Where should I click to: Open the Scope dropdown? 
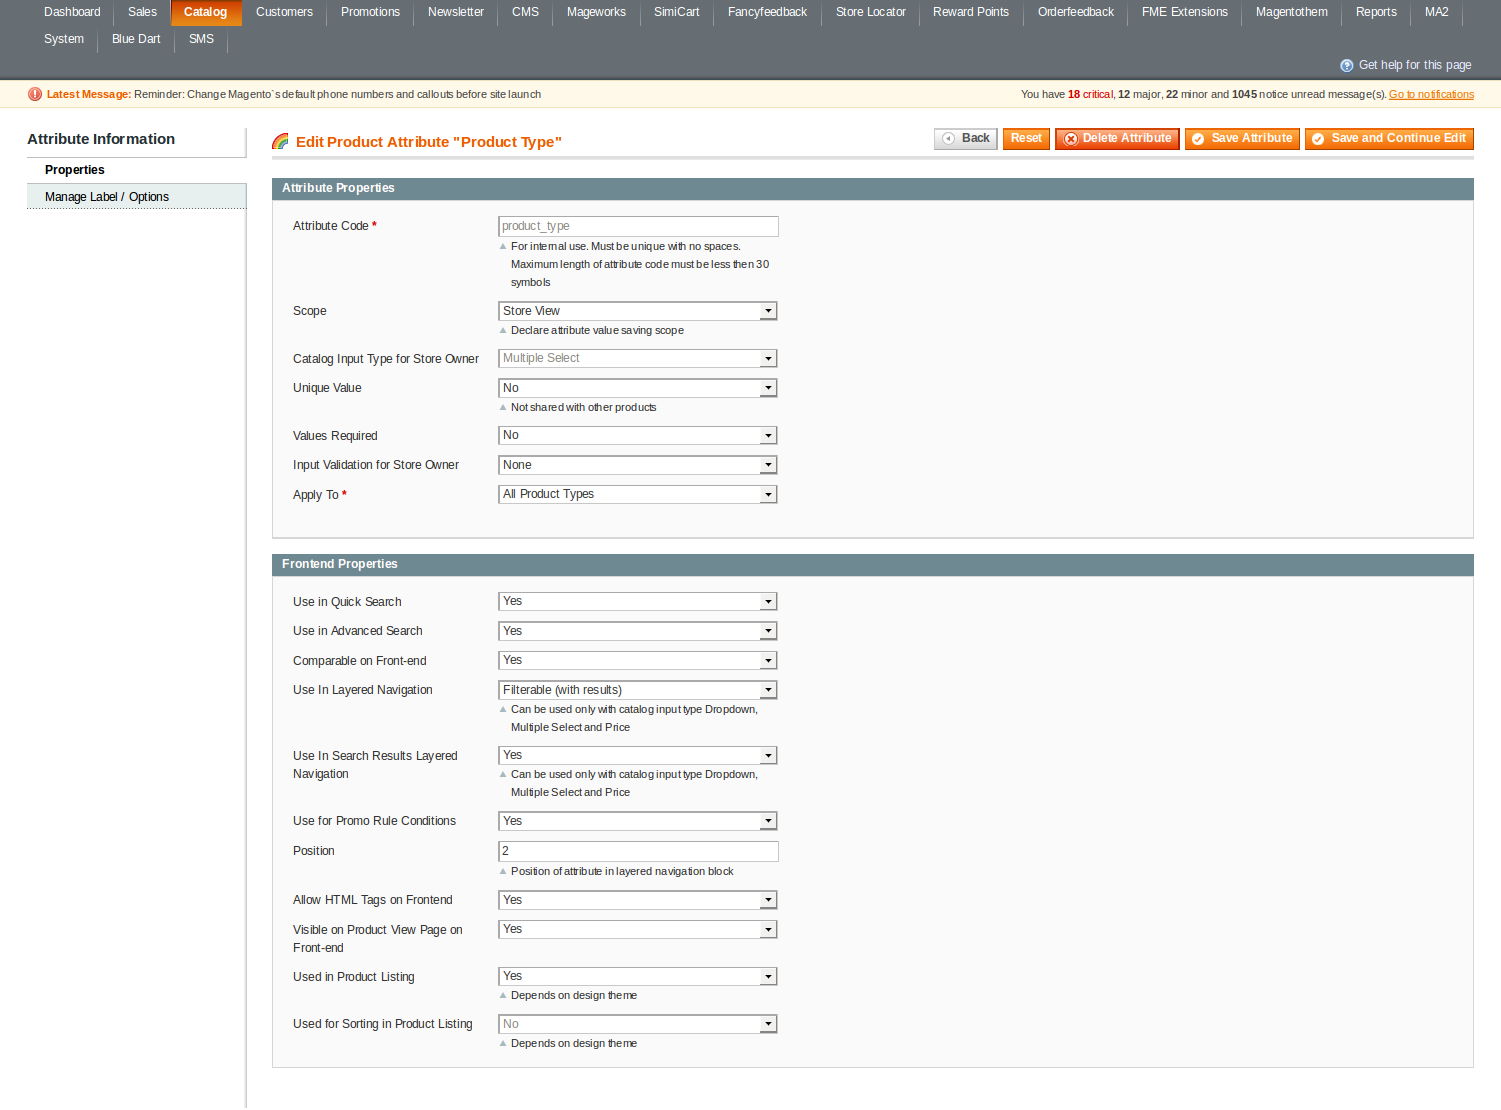tap(637, 312)
